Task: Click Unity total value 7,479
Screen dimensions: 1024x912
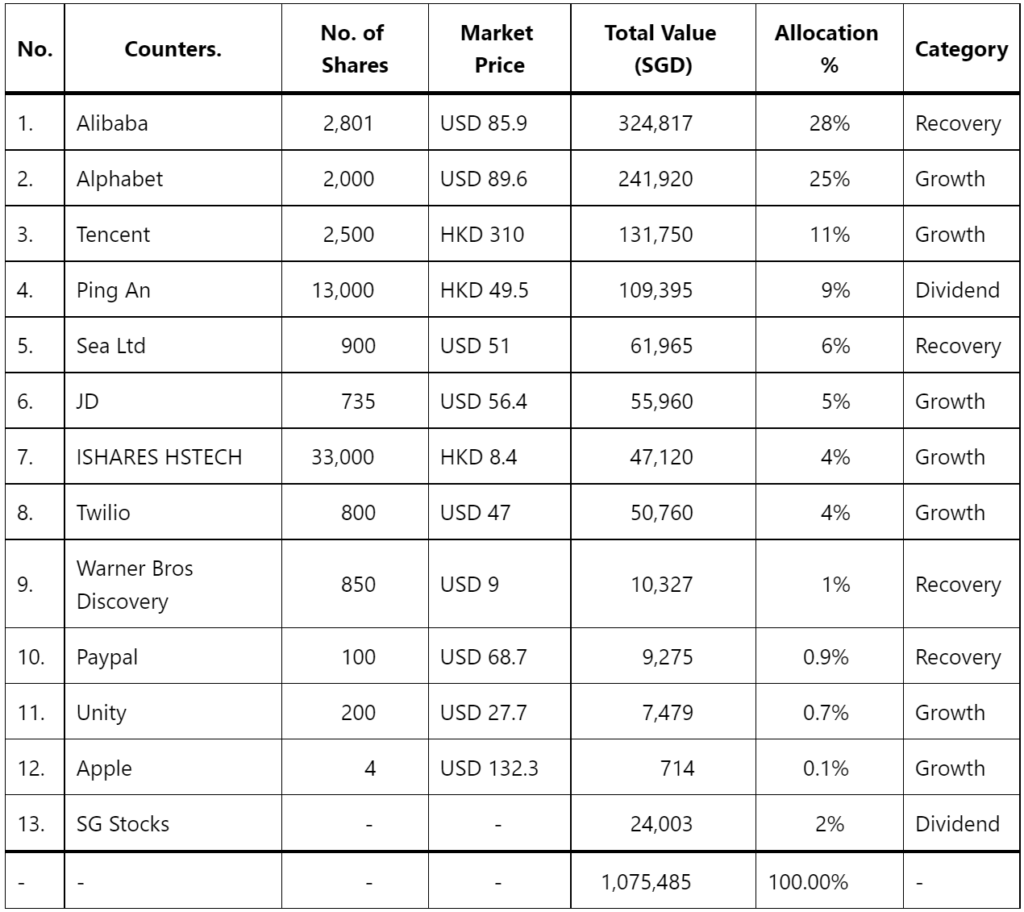Action: (667, 712)
